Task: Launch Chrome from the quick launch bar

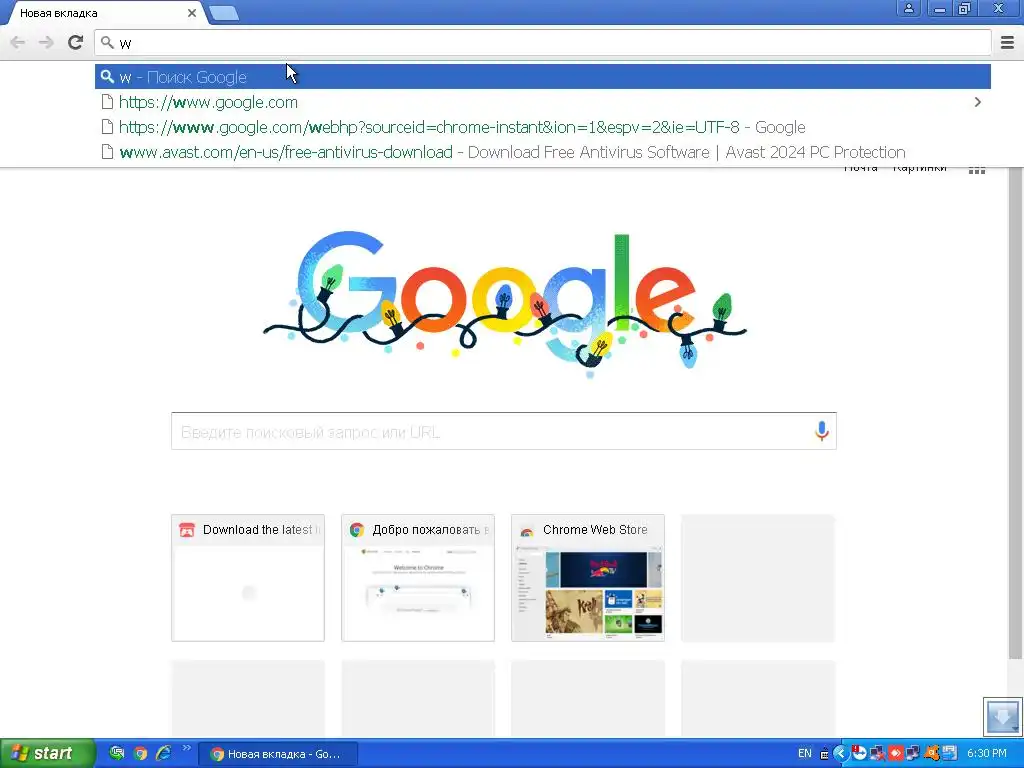Action: [140, 753]
